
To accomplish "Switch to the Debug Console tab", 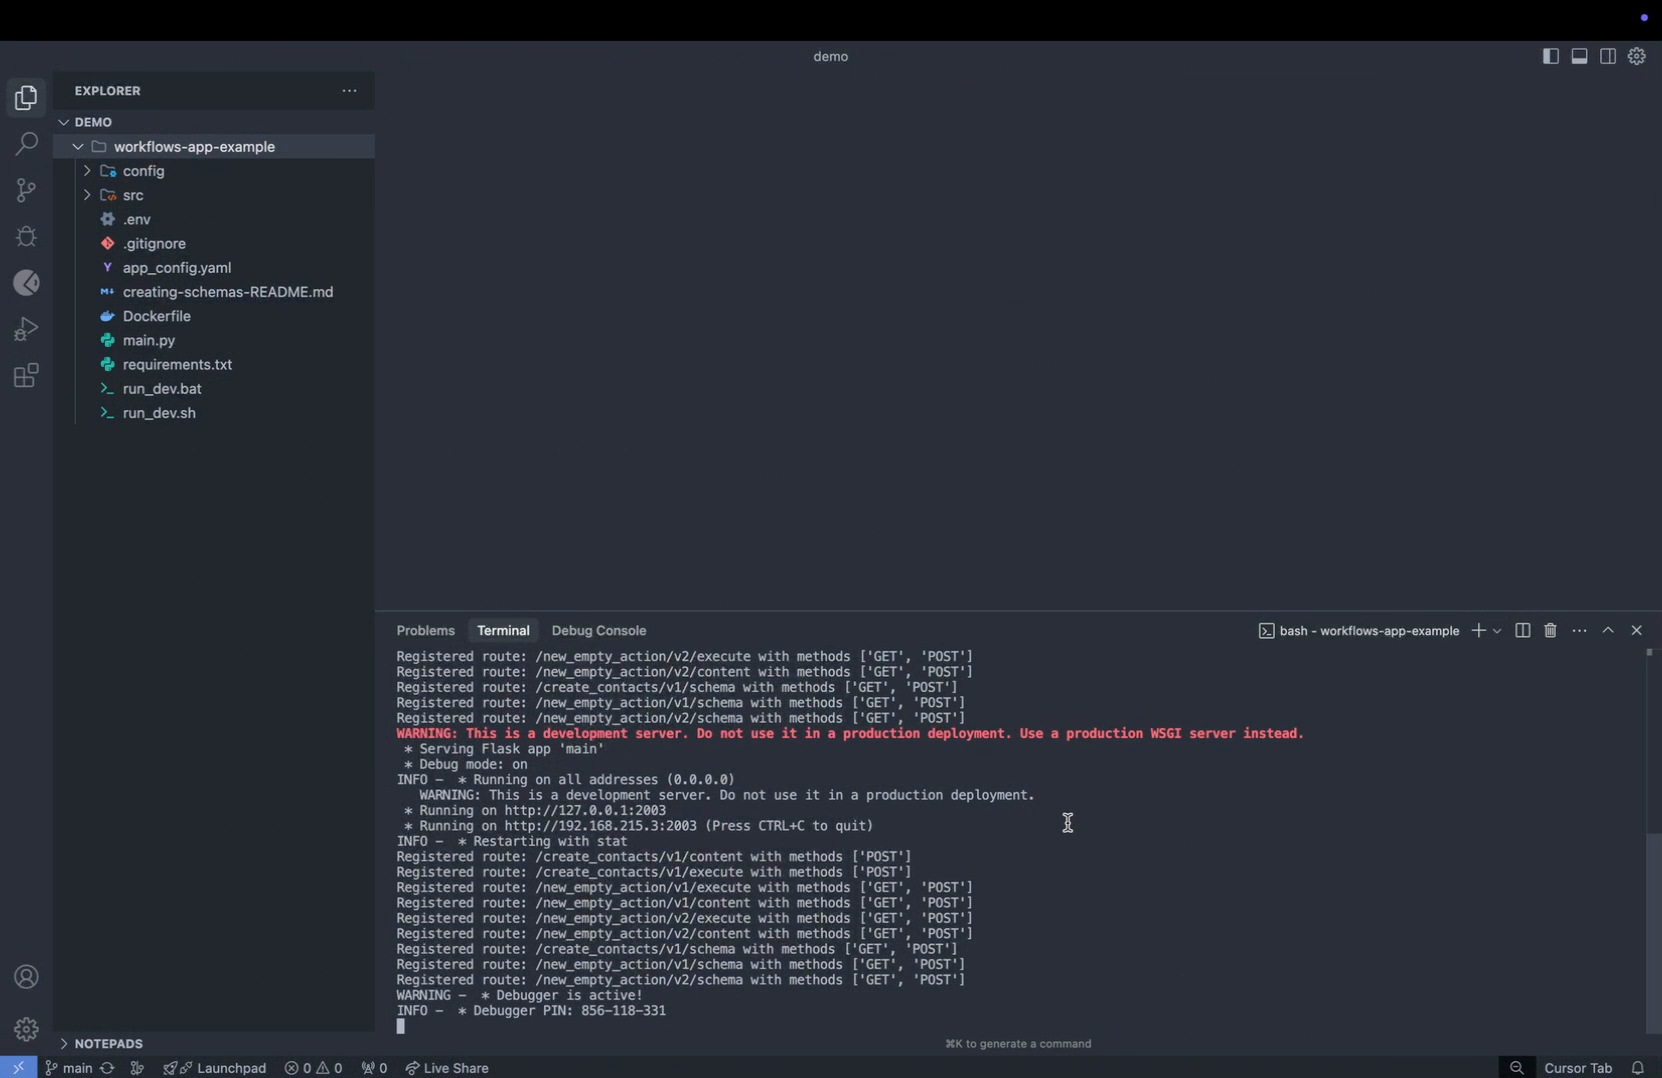I will tap(598, 630).
